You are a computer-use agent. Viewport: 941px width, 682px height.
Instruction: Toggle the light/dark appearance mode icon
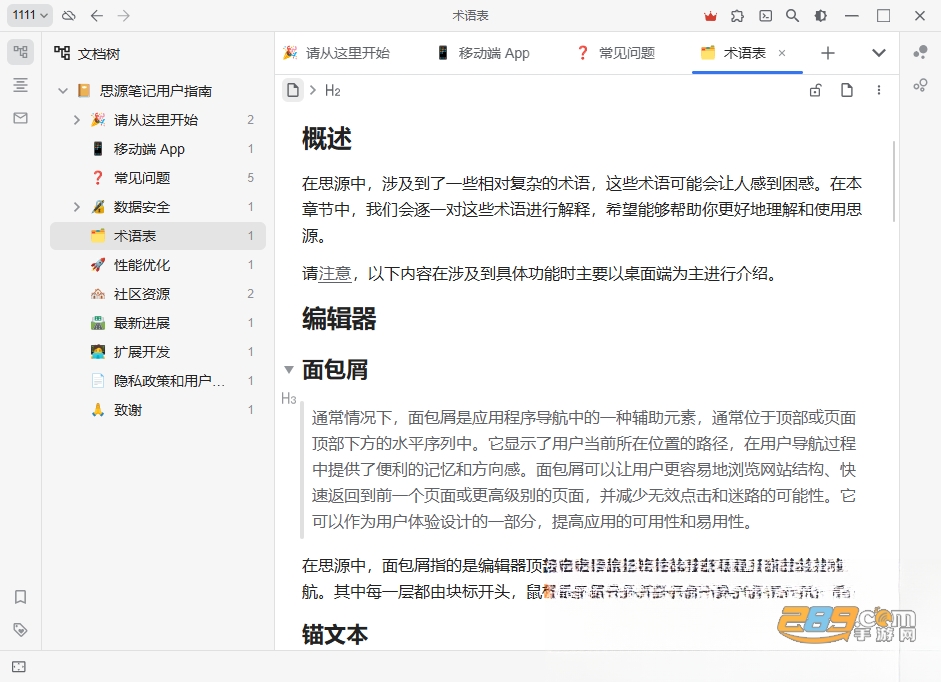(820, 16)
